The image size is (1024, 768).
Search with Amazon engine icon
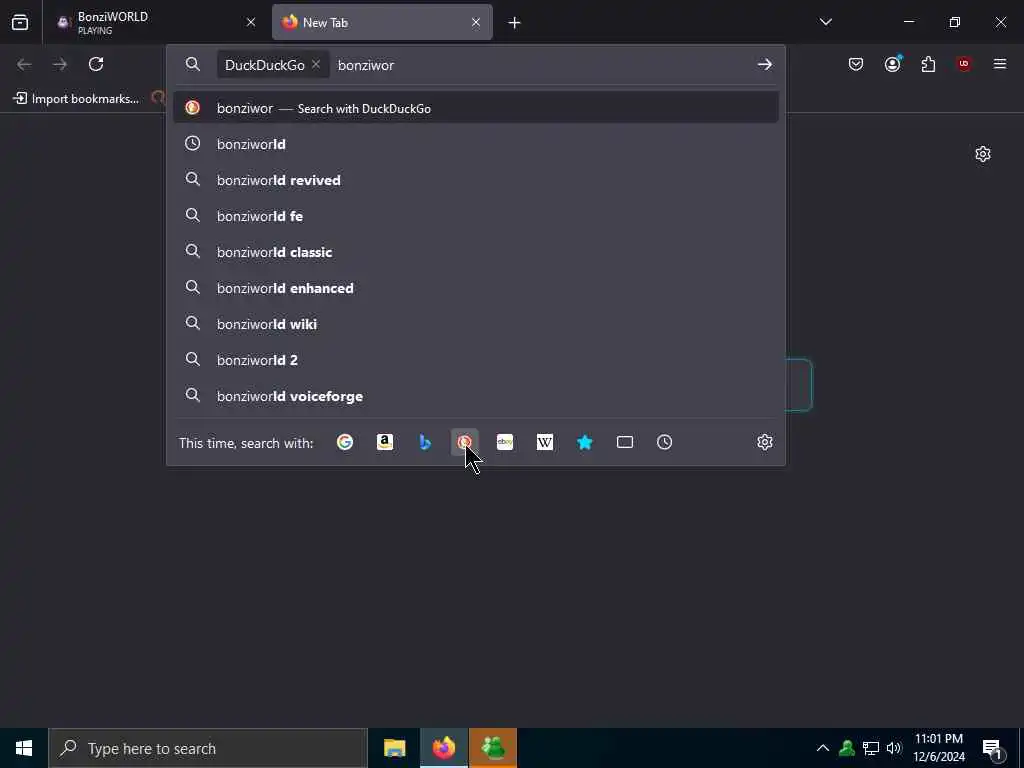pyautogui.click(x=385, y=442)
